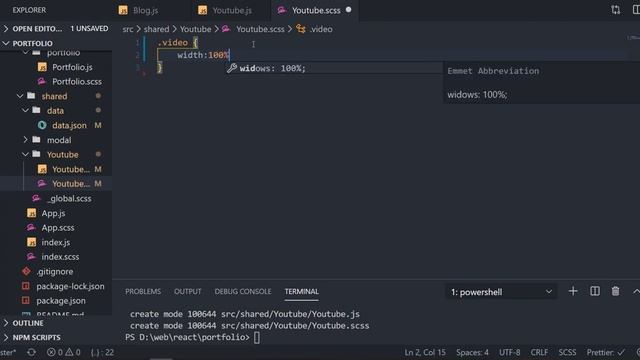Select the TERMINAL panel tab
Viewport: 640px width, 360px height.
point(302,291)
